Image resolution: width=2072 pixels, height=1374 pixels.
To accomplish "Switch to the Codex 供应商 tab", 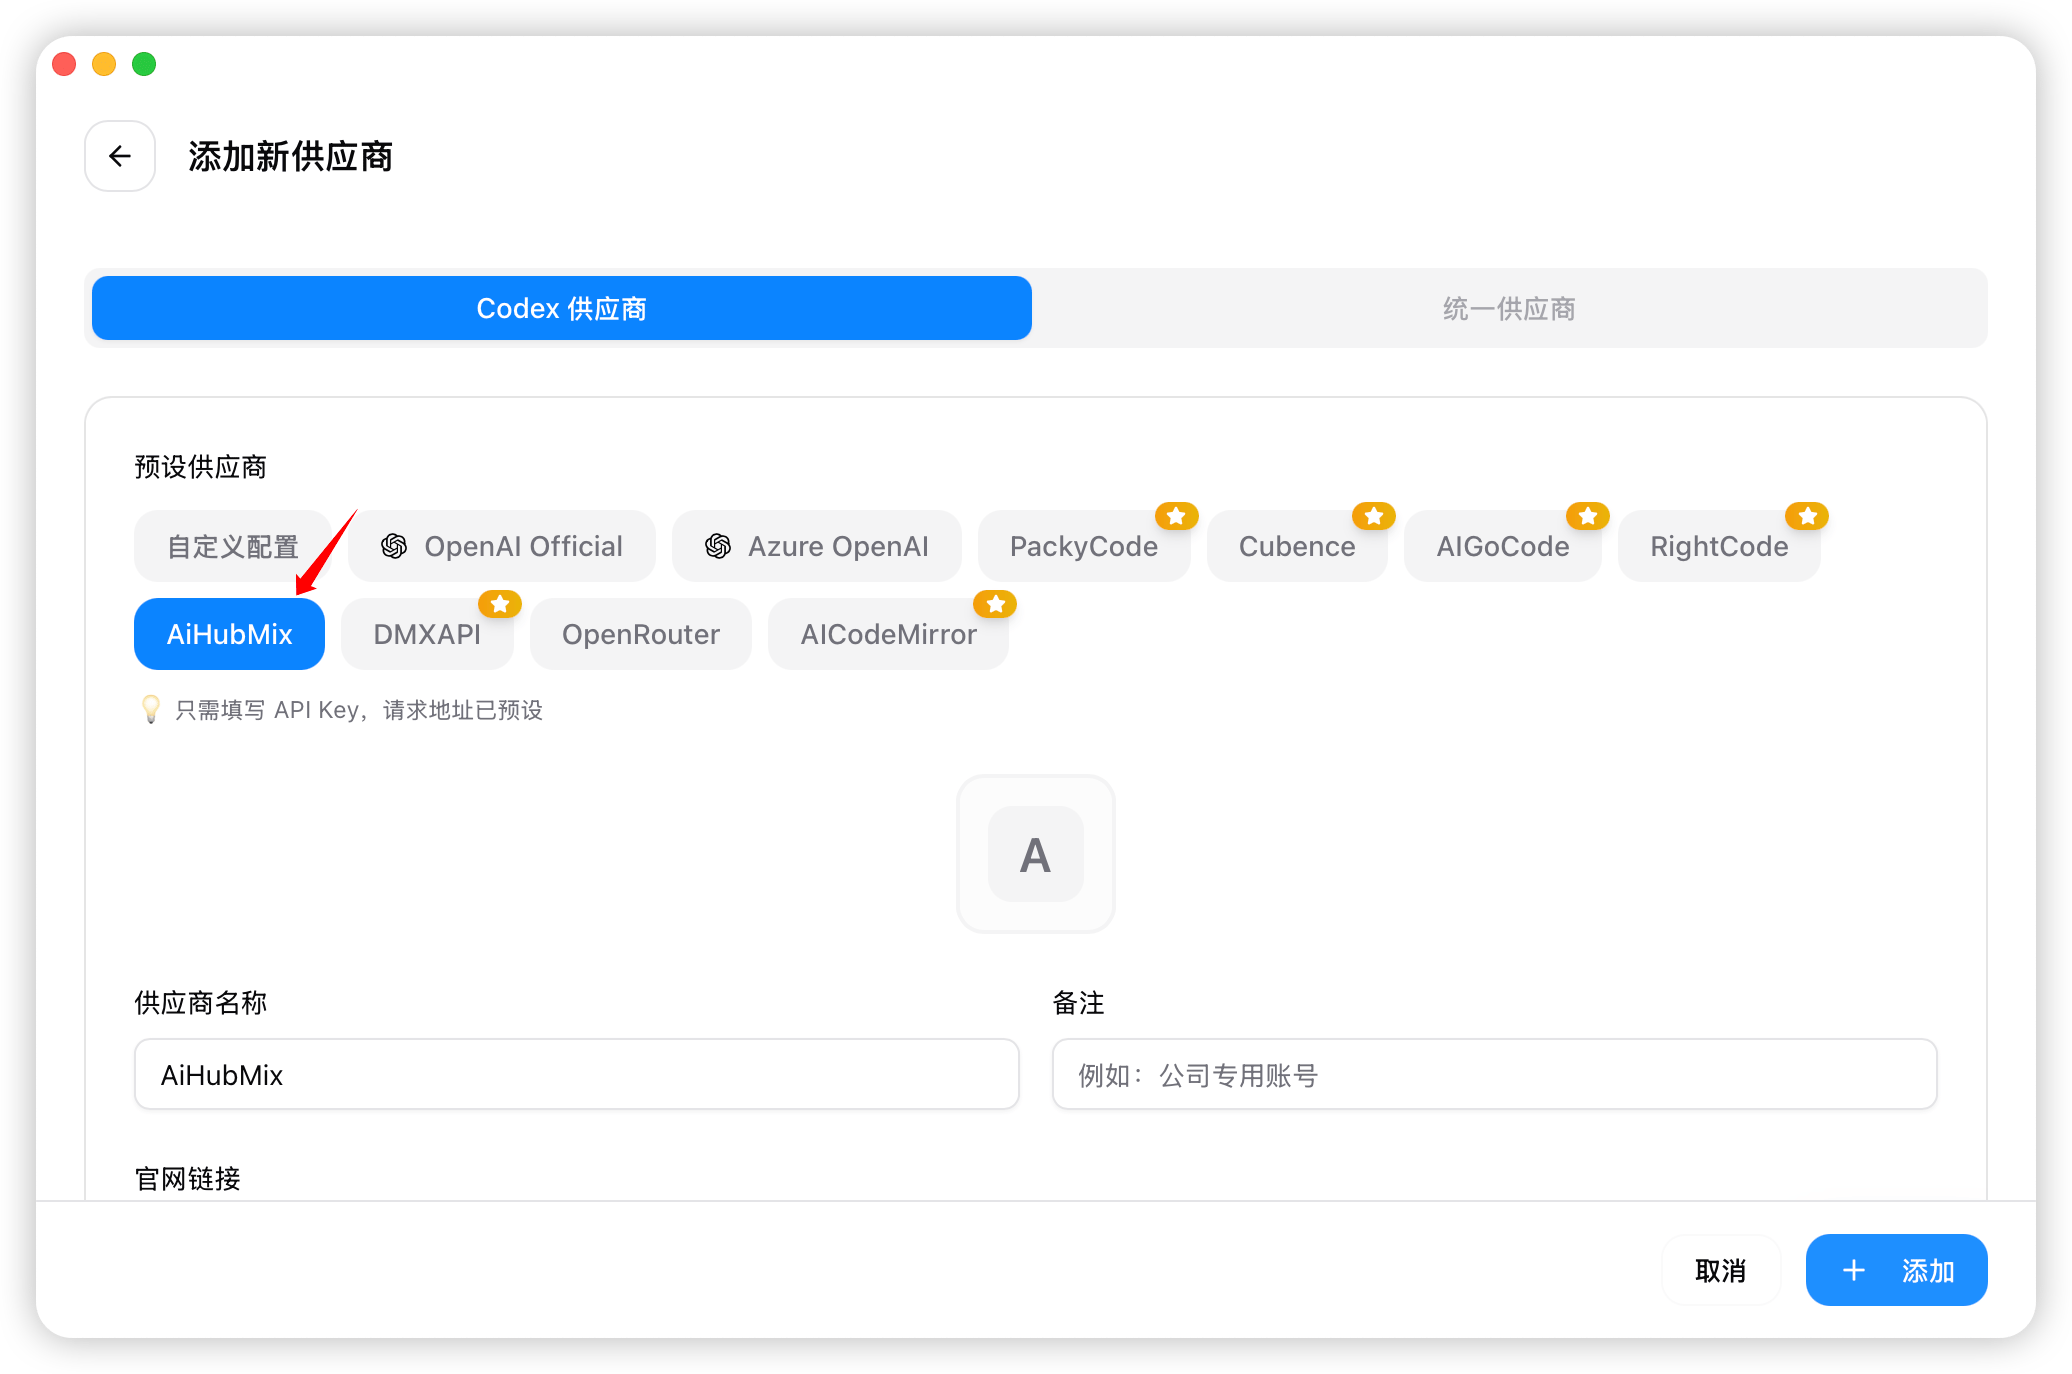I will (562, 308).
